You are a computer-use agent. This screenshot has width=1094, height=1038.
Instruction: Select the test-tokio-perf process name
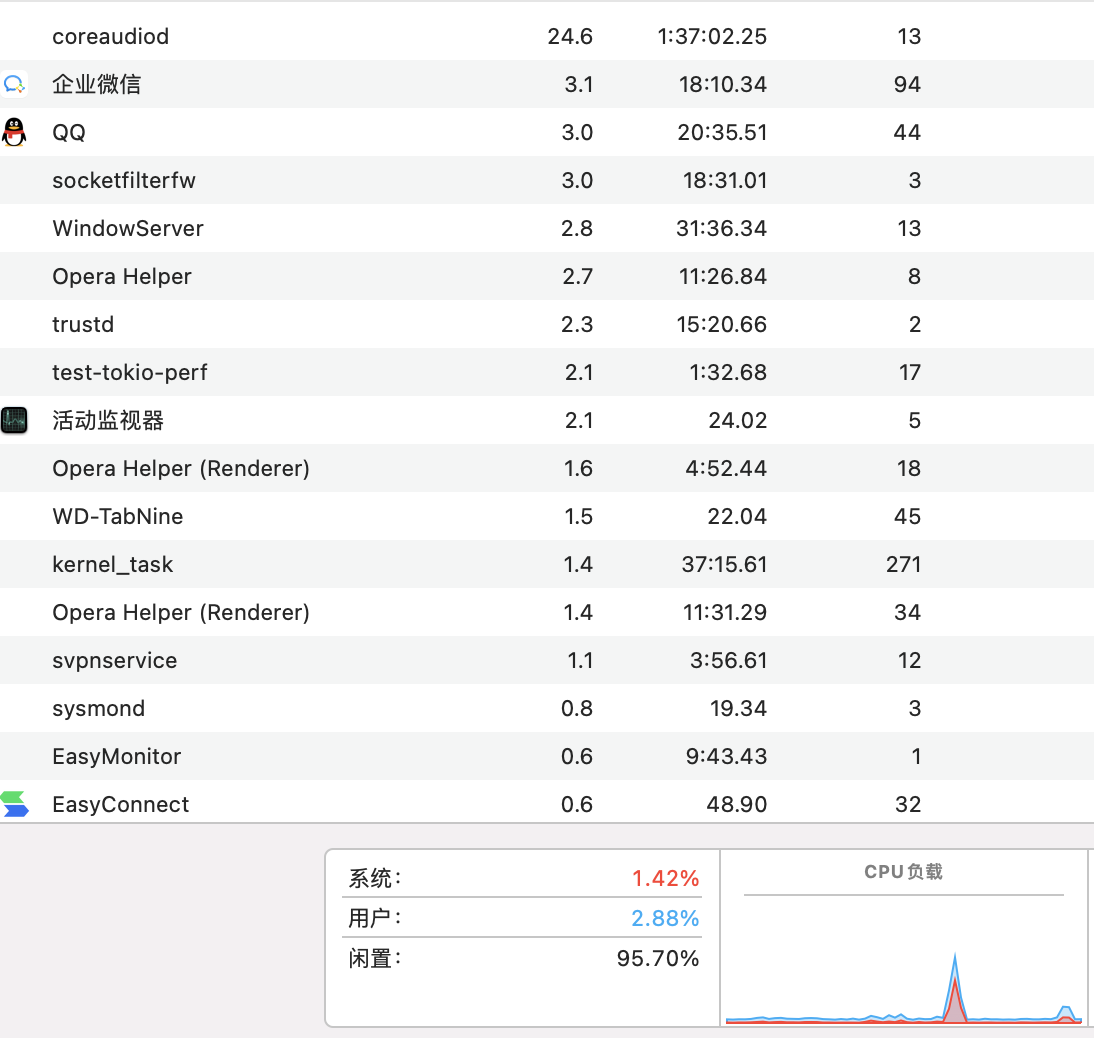point(129,373)
